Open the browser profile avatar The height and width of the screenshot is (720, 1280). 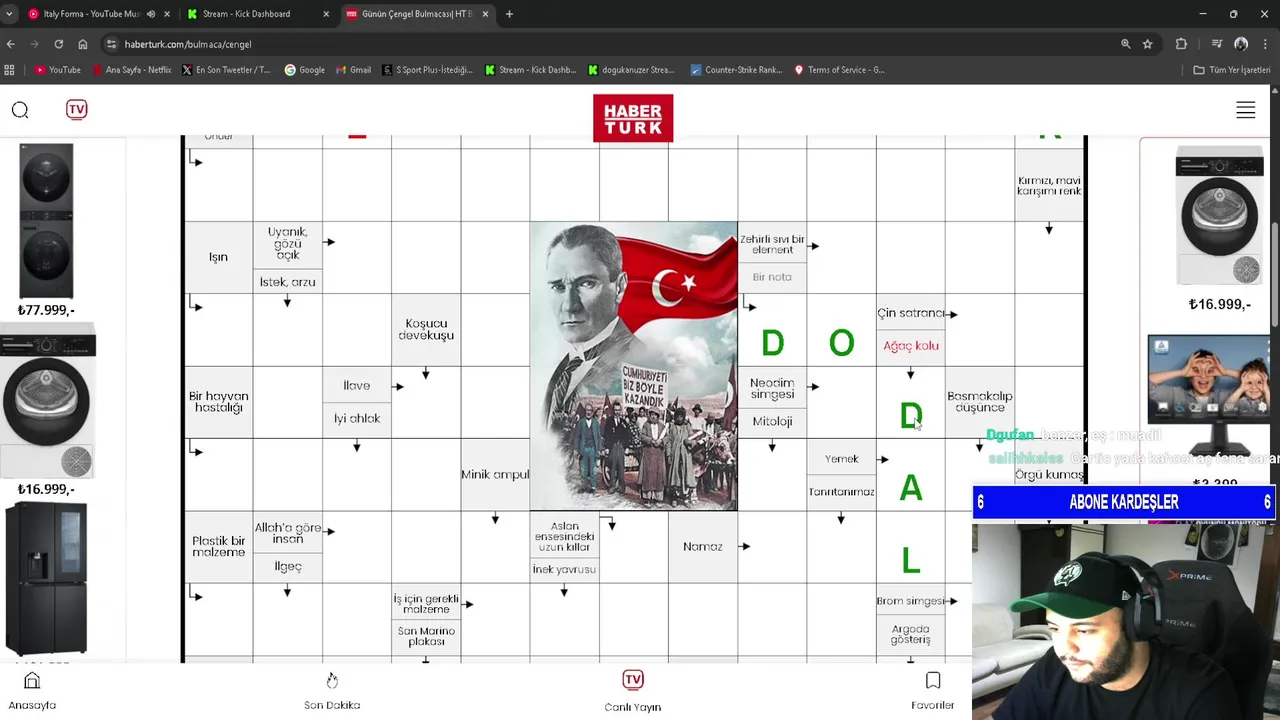click(1241, 44)
